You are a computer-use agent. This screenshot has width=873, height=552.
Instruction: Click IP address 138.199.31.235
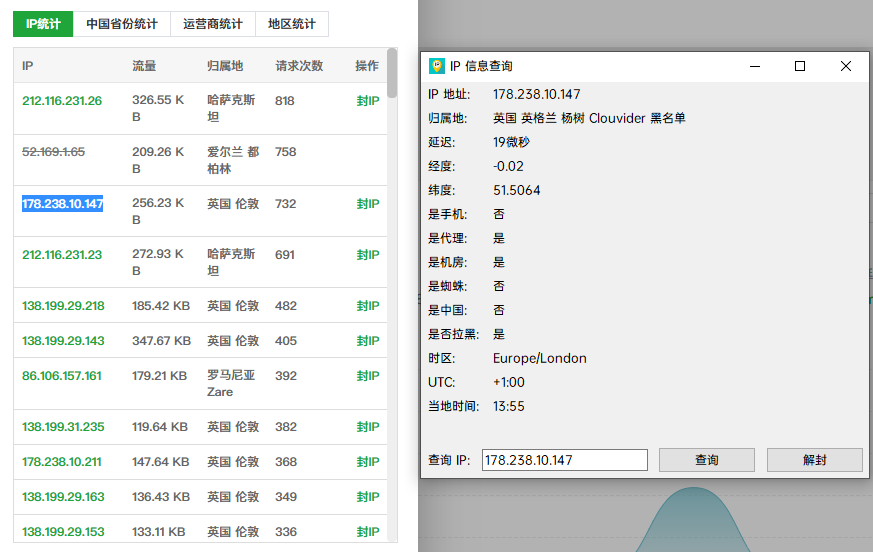pyautogui.click(x=63, y=427)
